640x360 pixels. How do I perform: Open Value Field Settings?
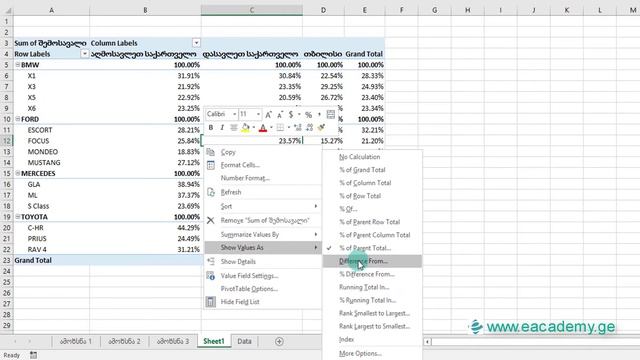[263, 276]
